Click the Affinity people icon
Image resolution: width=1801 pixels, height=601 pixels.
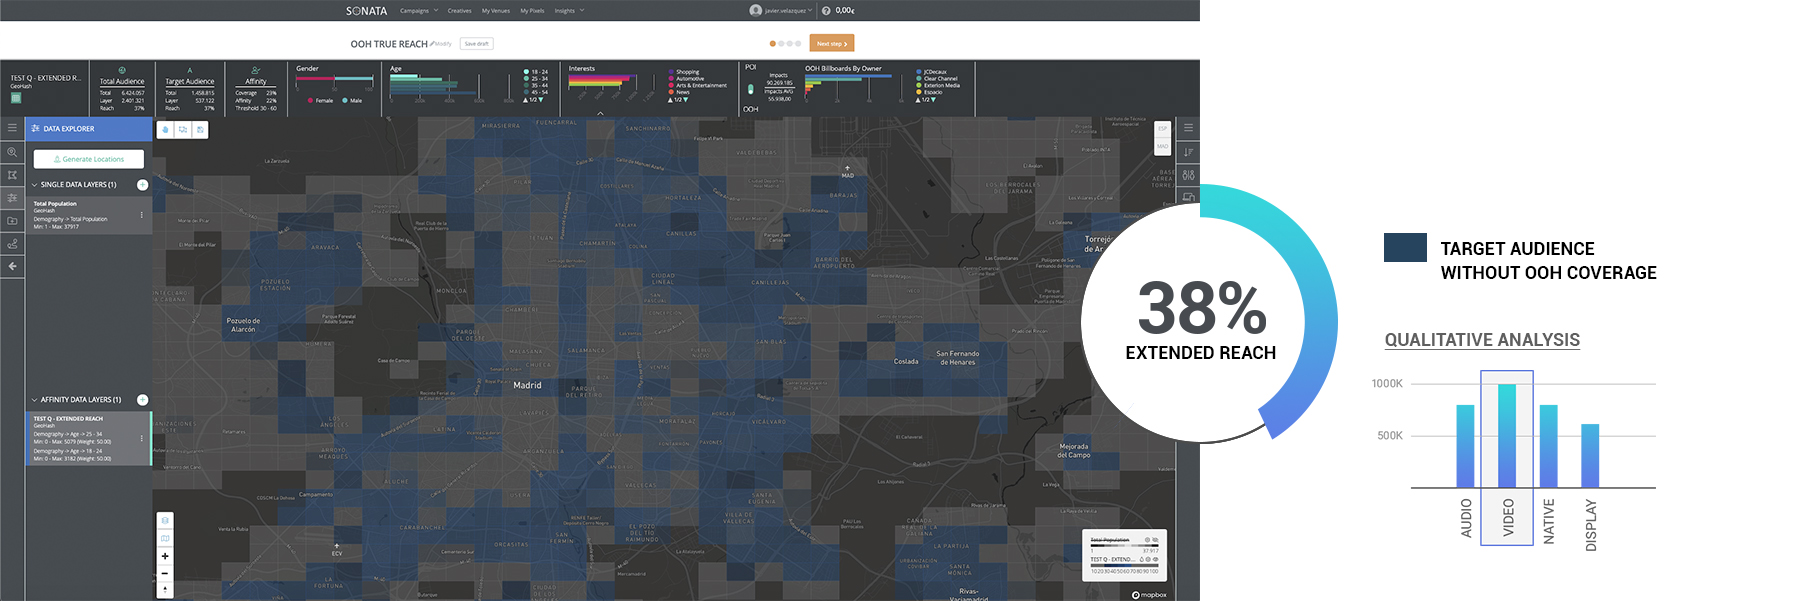[256, 70]
